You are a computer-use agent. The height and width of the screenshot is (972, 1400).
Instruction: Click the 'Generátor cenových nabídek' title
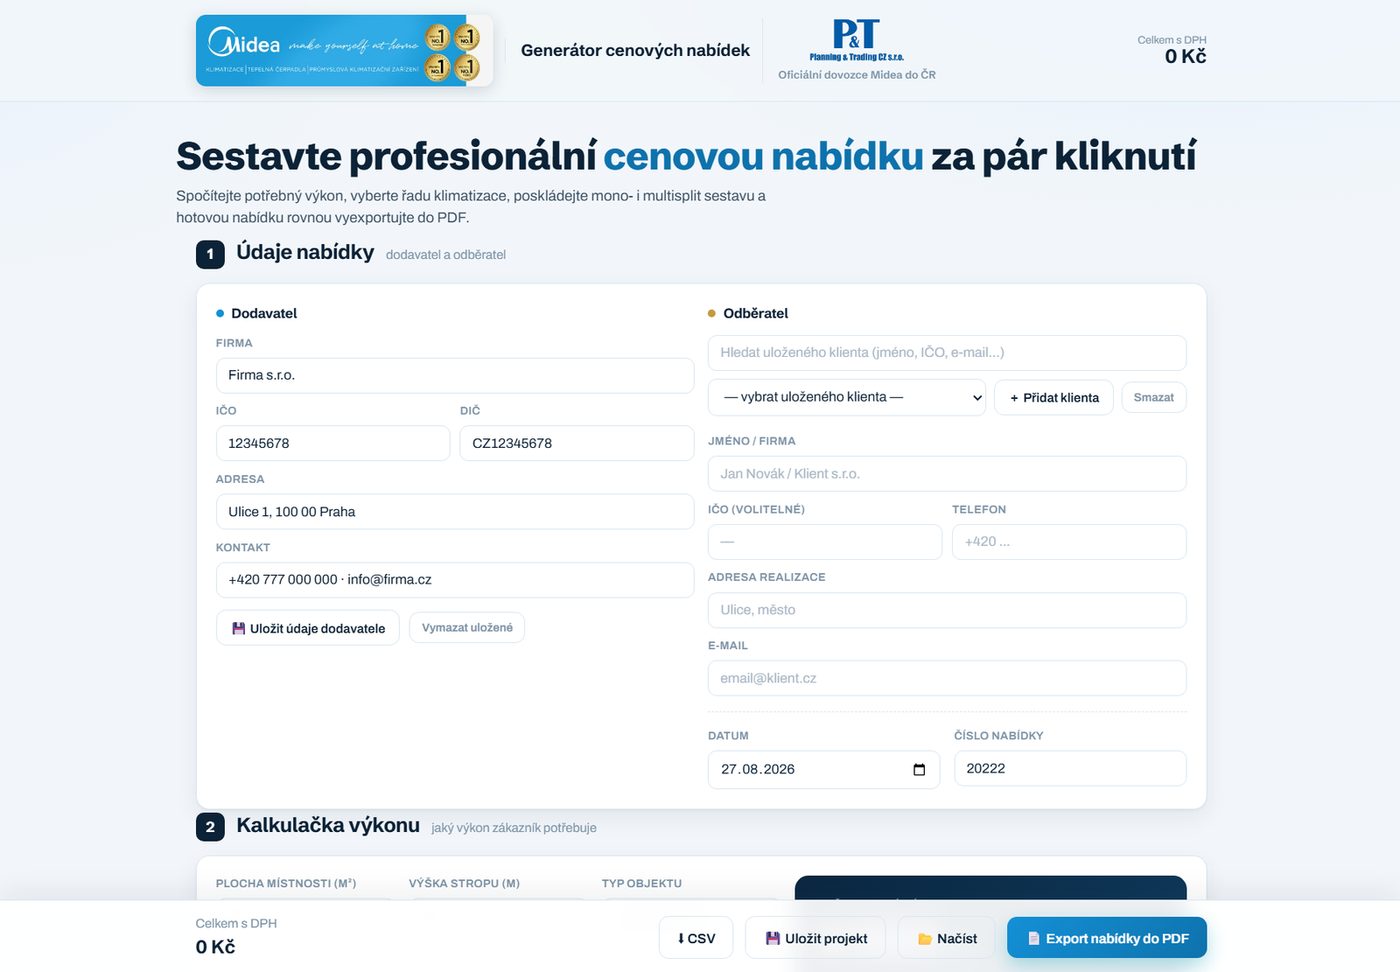(x=635, y=50)
